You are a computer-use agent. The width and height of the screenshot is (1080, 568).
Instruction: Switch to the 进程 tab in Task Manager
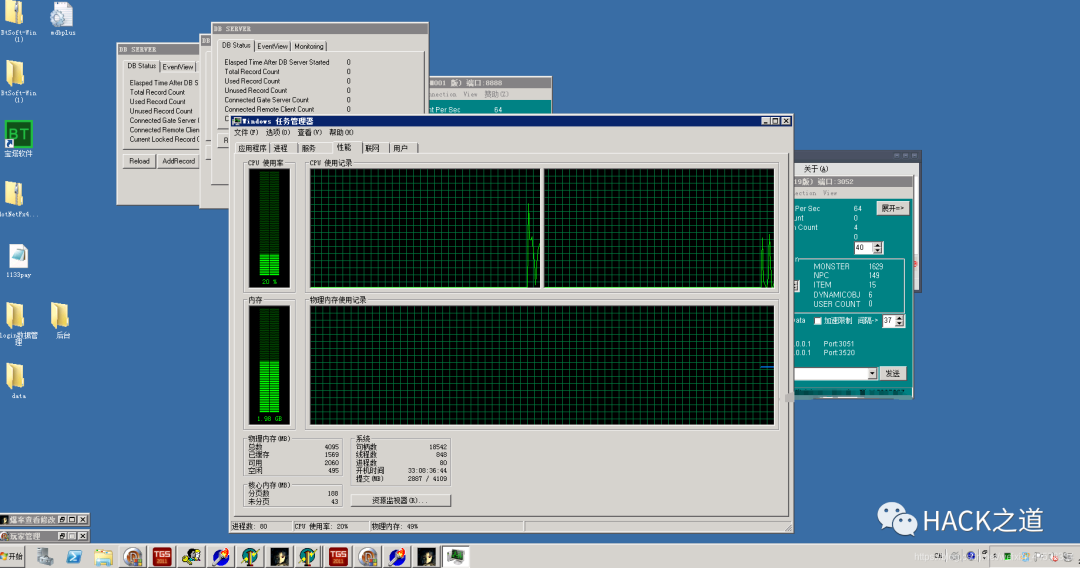pyautogui.click(x=281, y=148)
